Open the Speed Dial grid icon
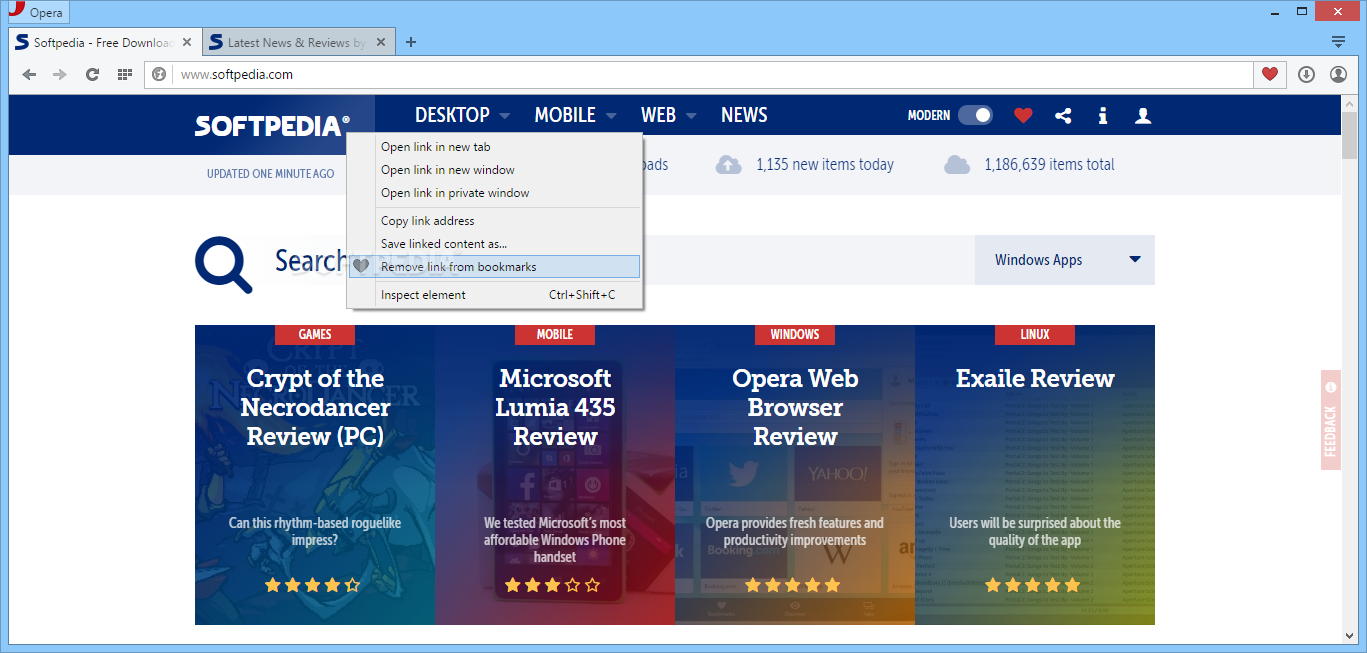Screen dimensions: 1367x653 125,74
